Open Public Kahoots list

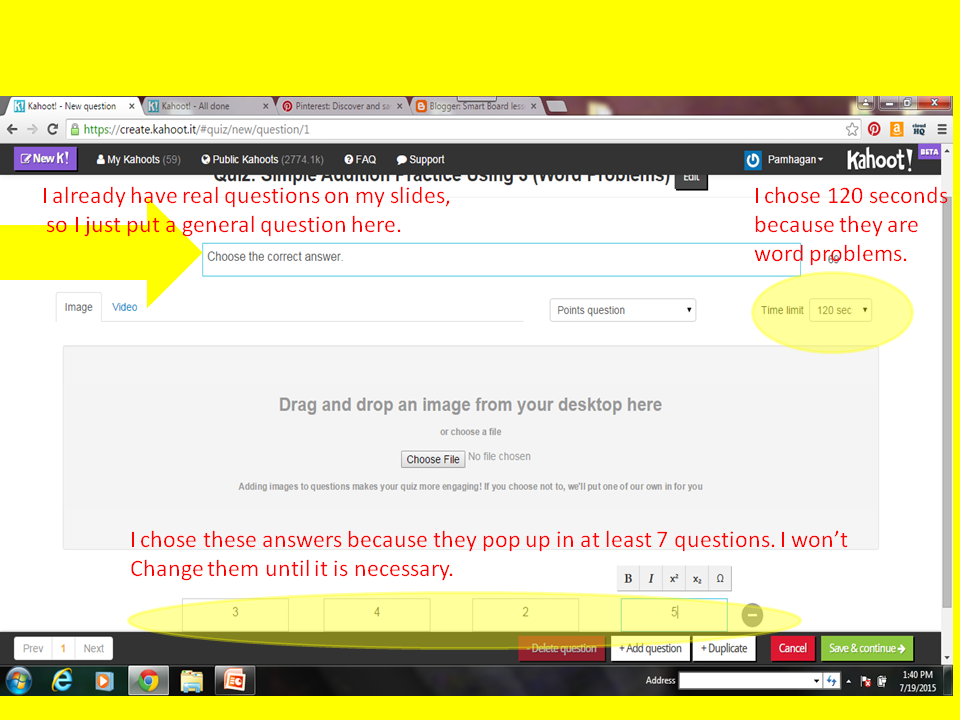(262, 160)
